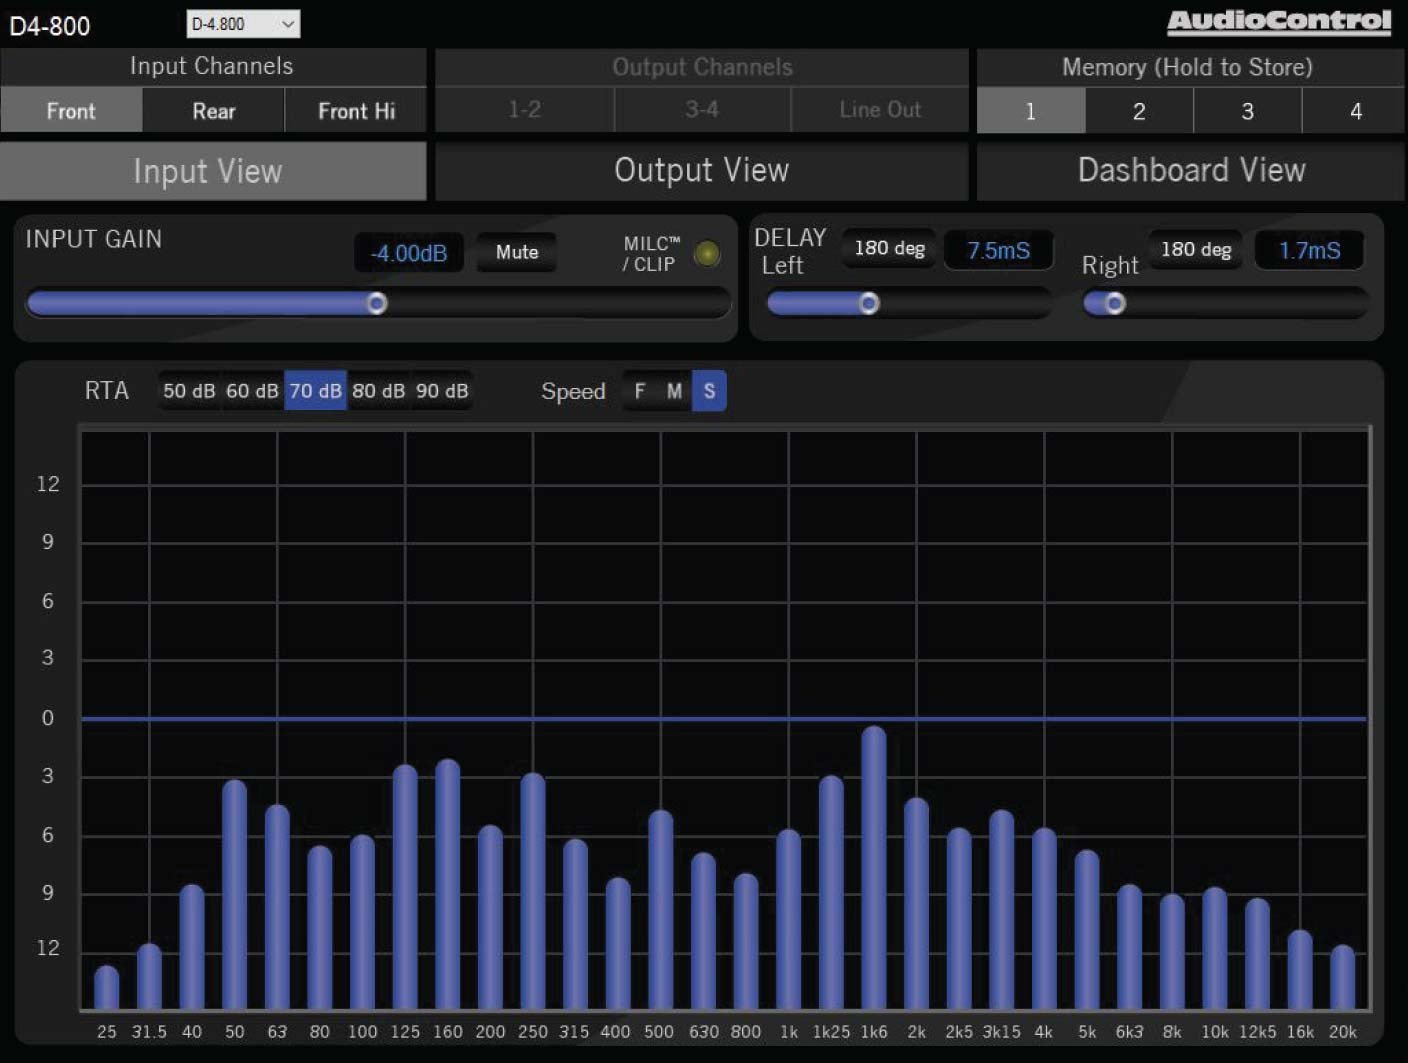Edit the -4.00dB input gain value

[x=408, y=252]
